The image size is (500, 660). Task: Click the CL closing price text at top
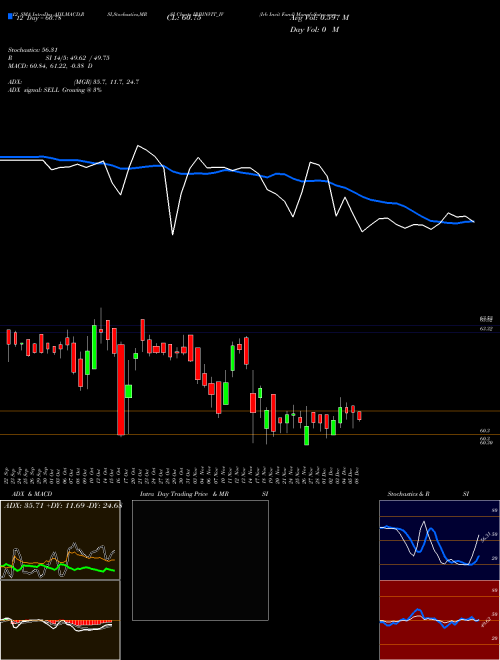tap(185, 18)
